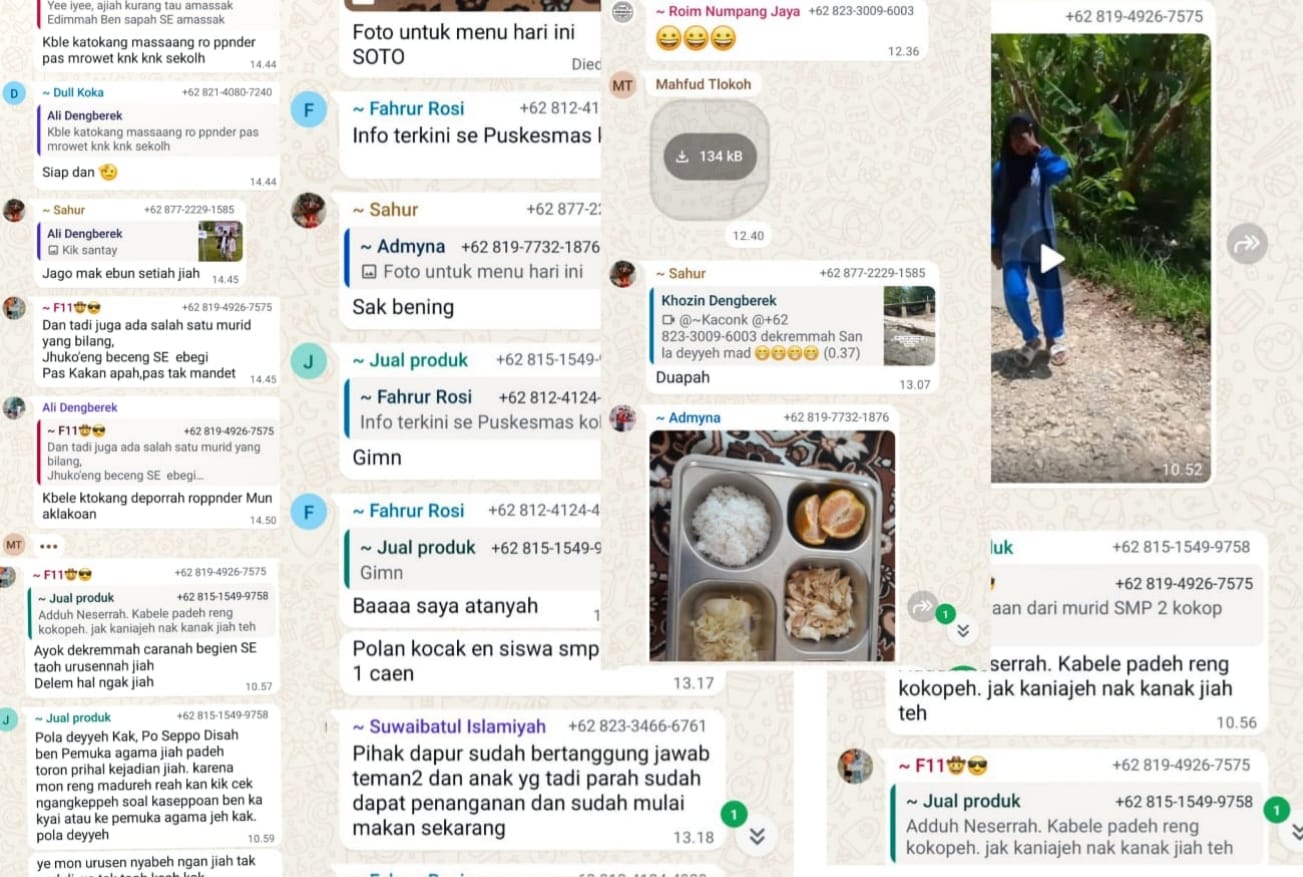Tap the forward arrow beside the video
The width and height of the screenshot is (1303, 877).
(x=1247, y=243)
